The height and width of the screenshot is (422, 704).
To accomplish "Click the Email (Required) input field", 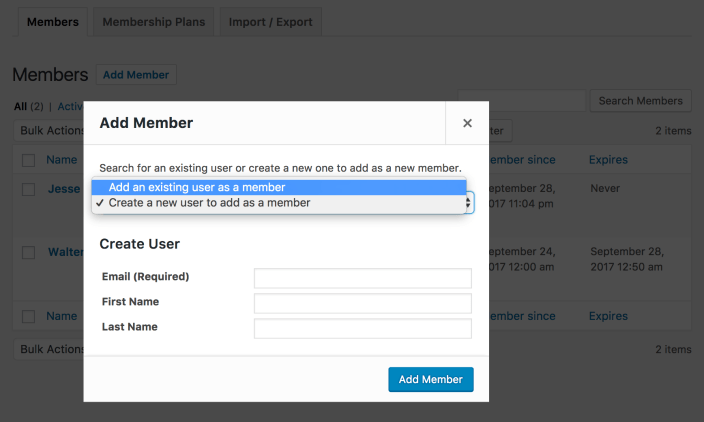I will pos(362,278).
